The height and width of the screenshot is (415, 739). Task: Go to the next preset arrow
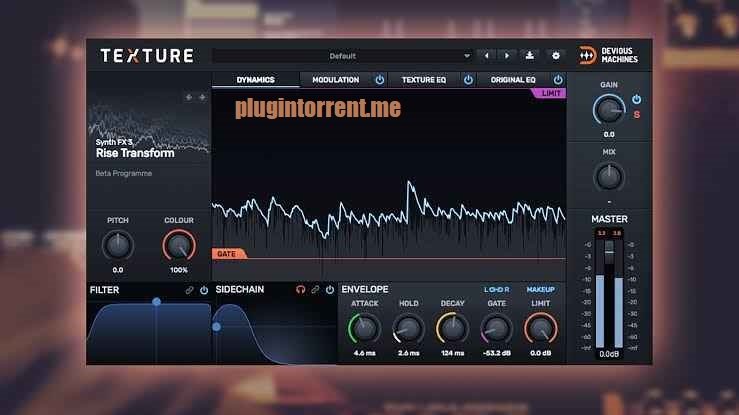(x=507, y=56)
